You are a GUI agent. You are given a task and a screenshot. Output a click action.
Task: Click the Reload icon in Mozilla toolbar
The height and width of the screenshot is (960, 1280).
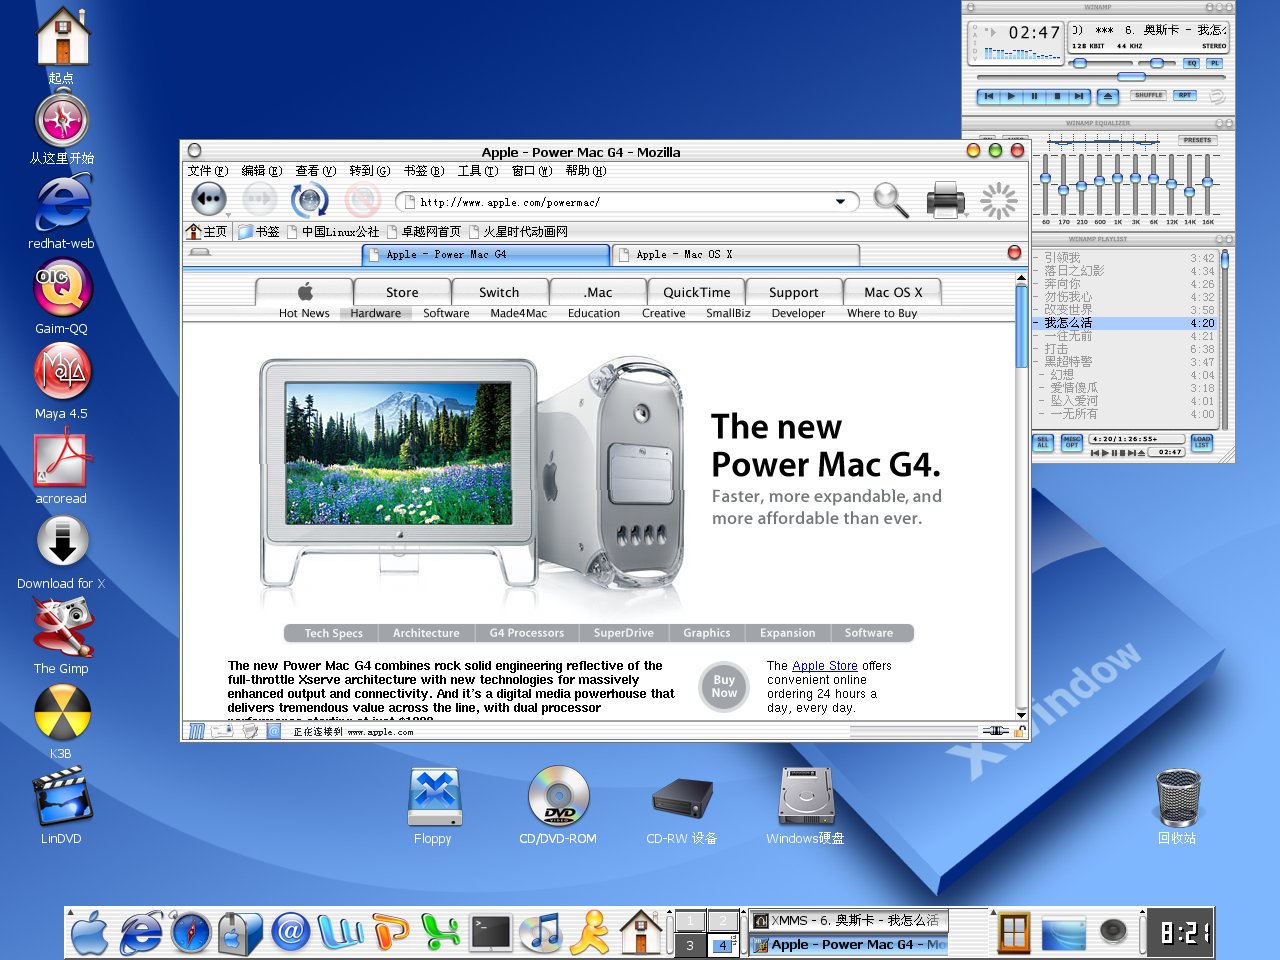tap(310, 200)
